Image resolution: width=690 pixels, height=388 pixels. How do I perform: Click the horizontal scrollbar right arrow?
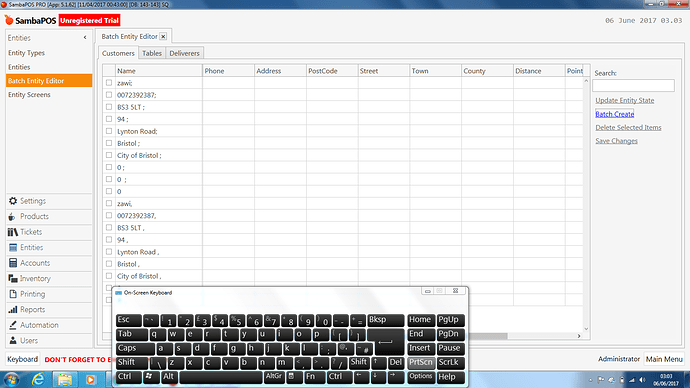[579, 336]
